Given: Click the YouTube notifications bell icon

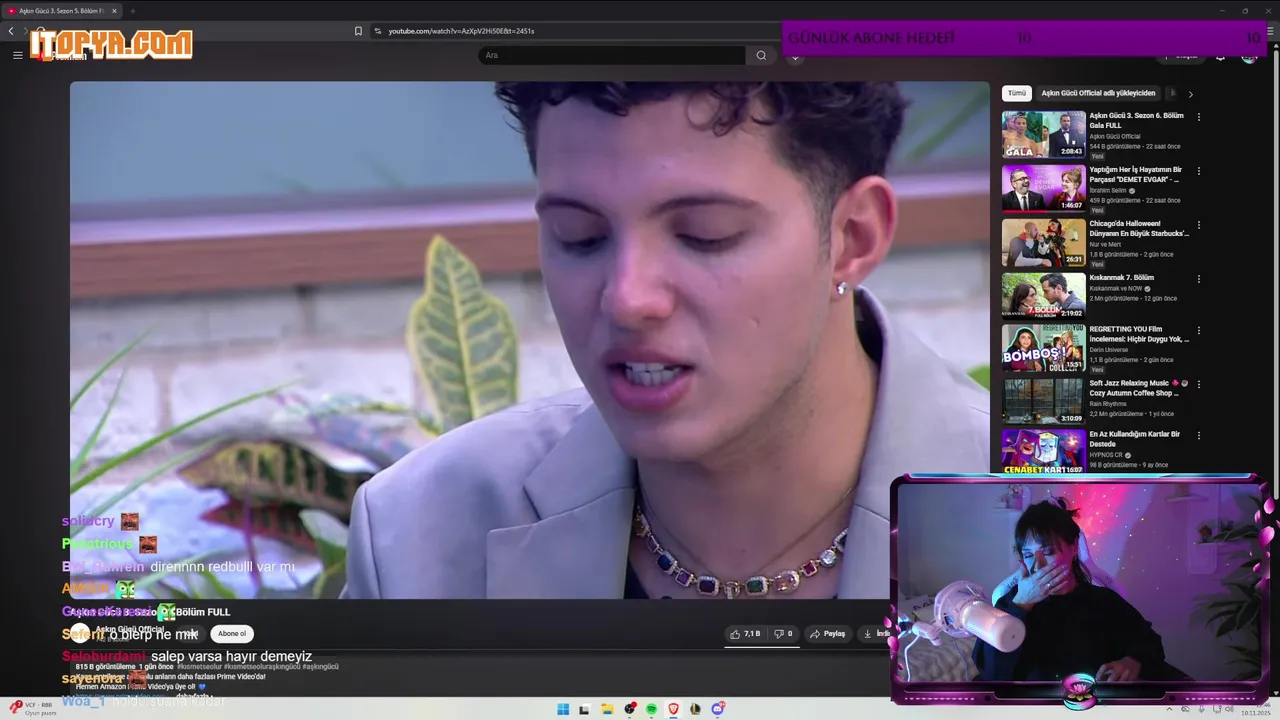Looking at the screenshot, I should click(1220, 56).
